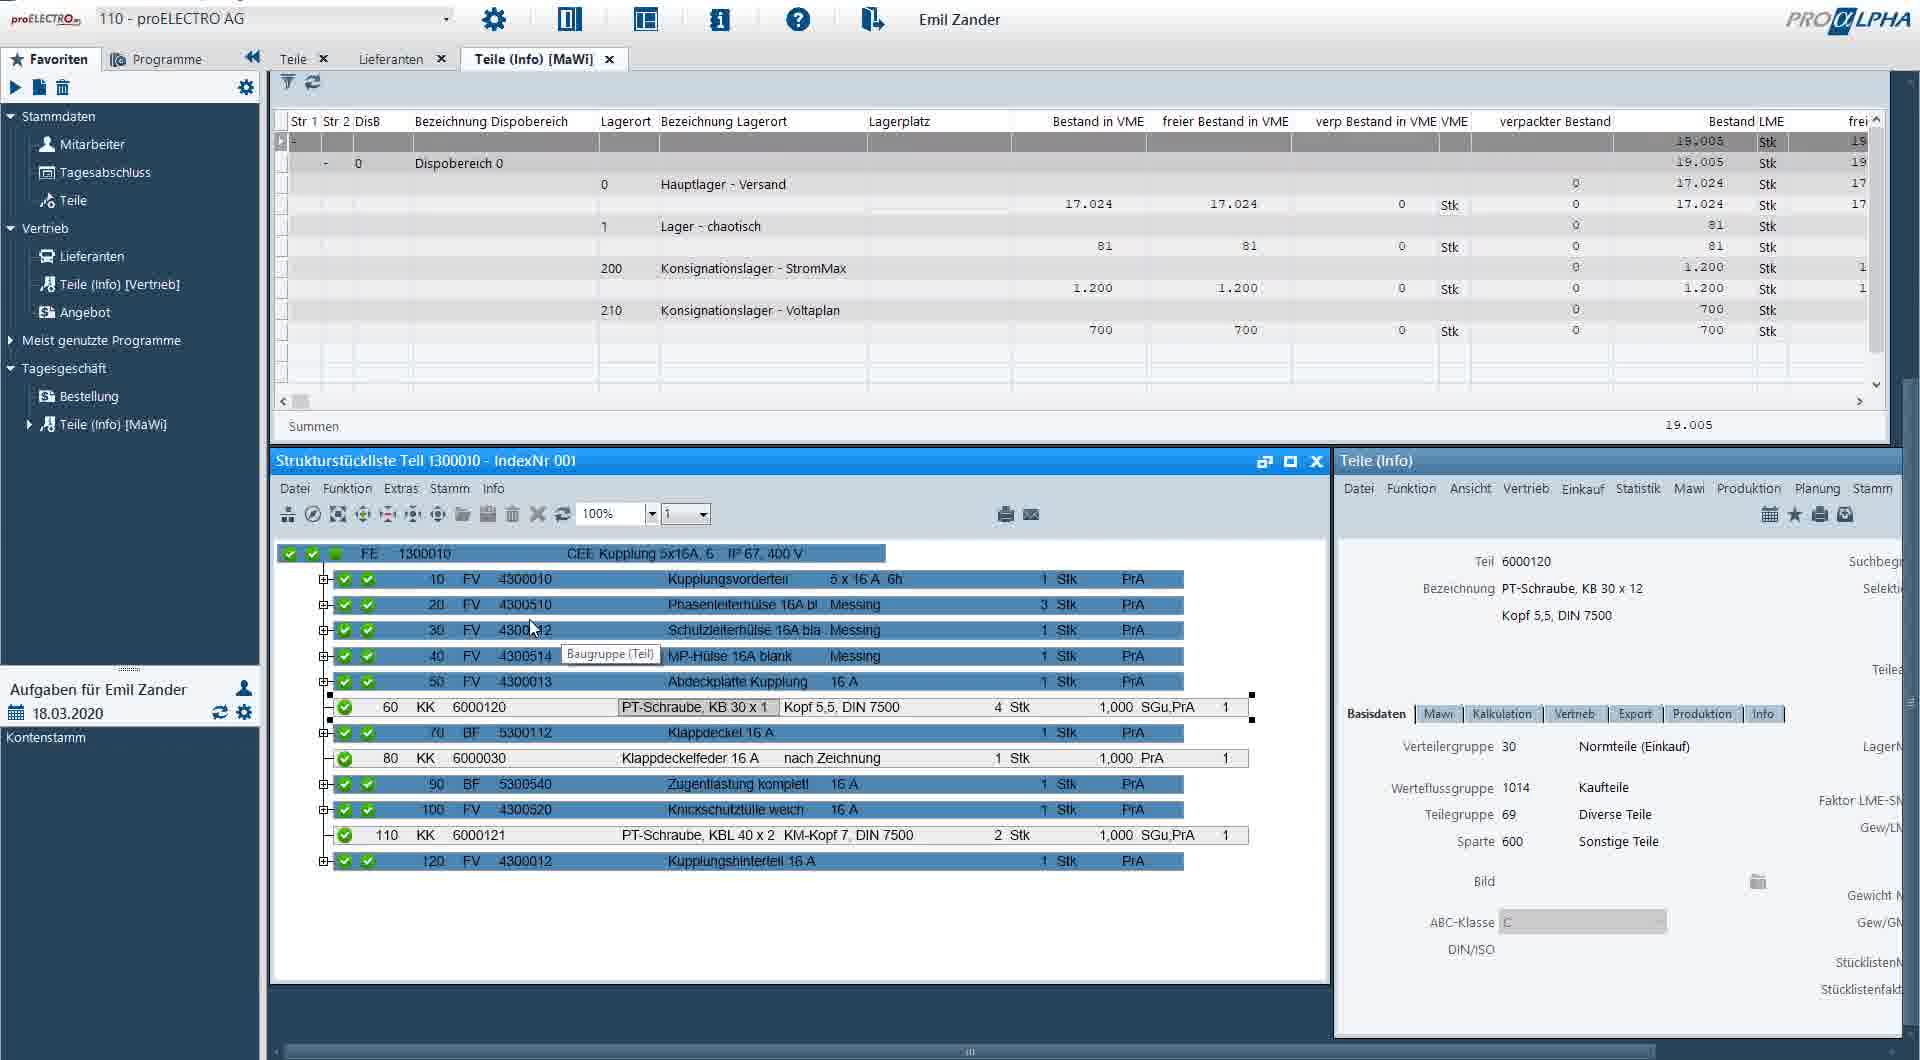Image resolution: width=1920 pixels, height=1060 pixels.
Task: Expand tree node for position 70 part 5300112
Action: pos(323,733)
